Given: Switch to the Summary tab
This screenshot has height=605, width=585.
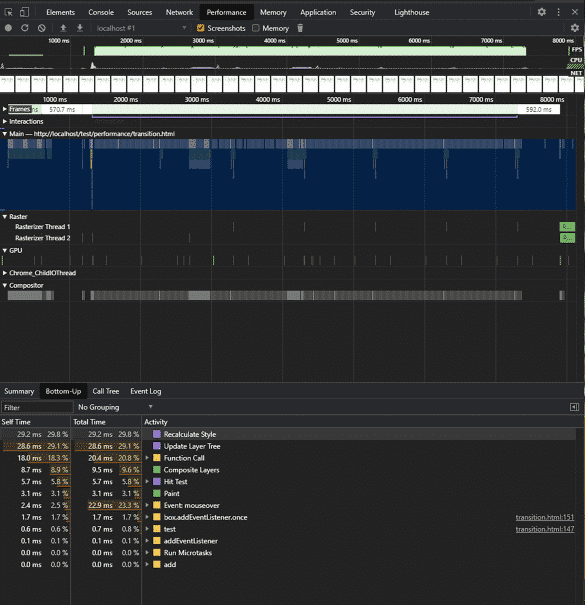Looking at the screenshot, I should tap(19, 391).
